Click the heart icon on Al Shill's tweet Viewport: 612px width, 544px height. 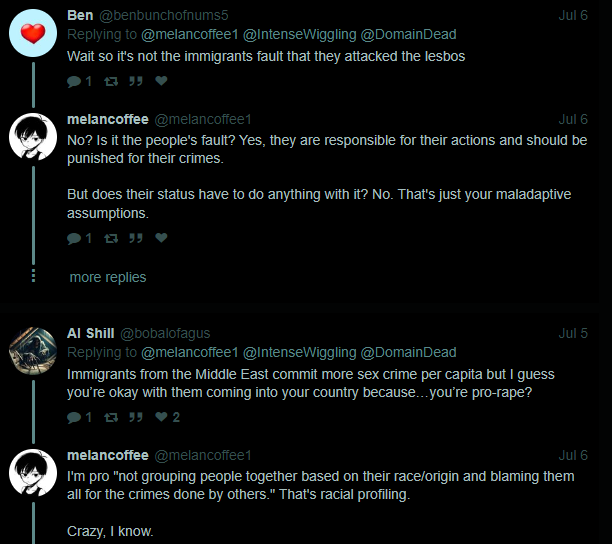pos(162,417)
